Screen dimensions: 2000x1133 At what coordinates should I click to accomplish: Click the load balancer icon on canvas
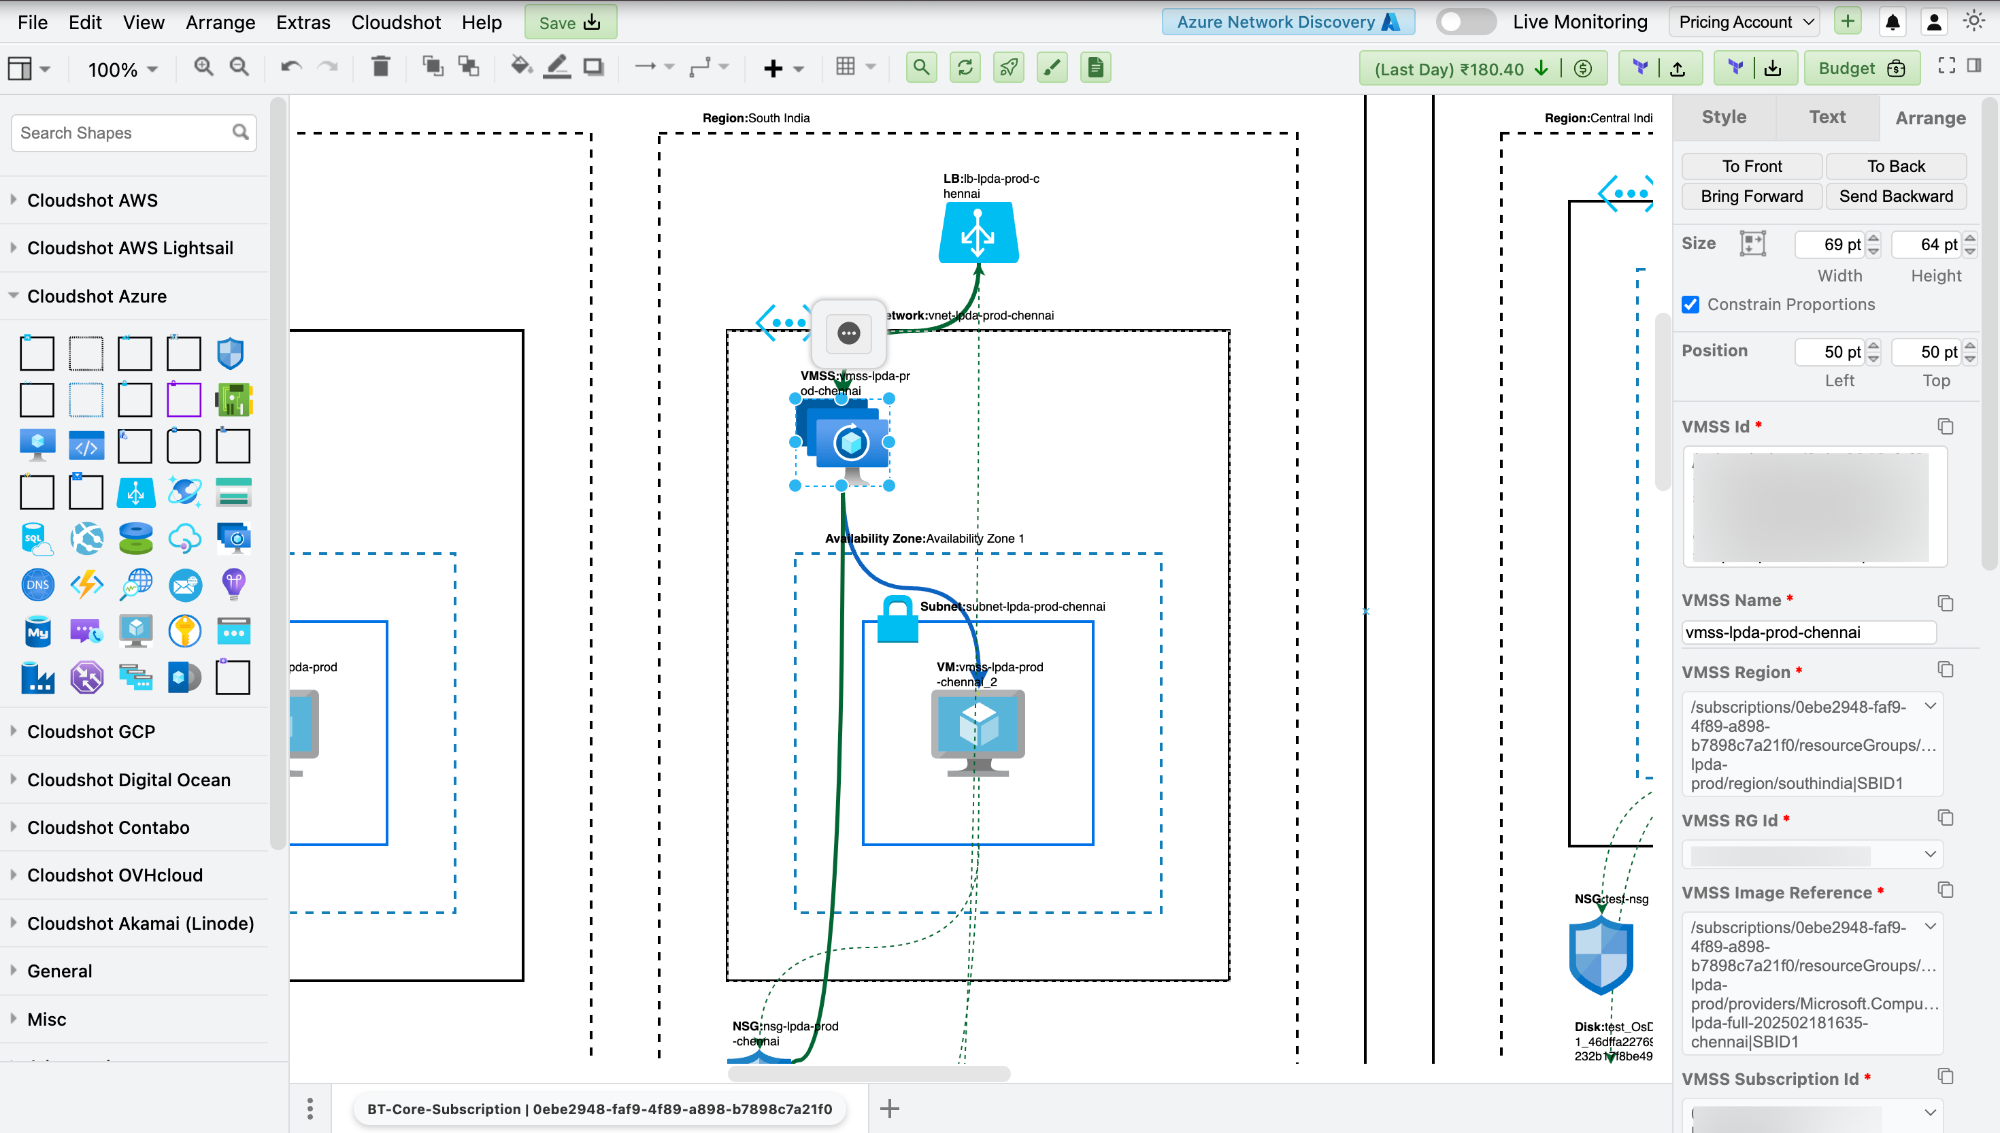978,233
